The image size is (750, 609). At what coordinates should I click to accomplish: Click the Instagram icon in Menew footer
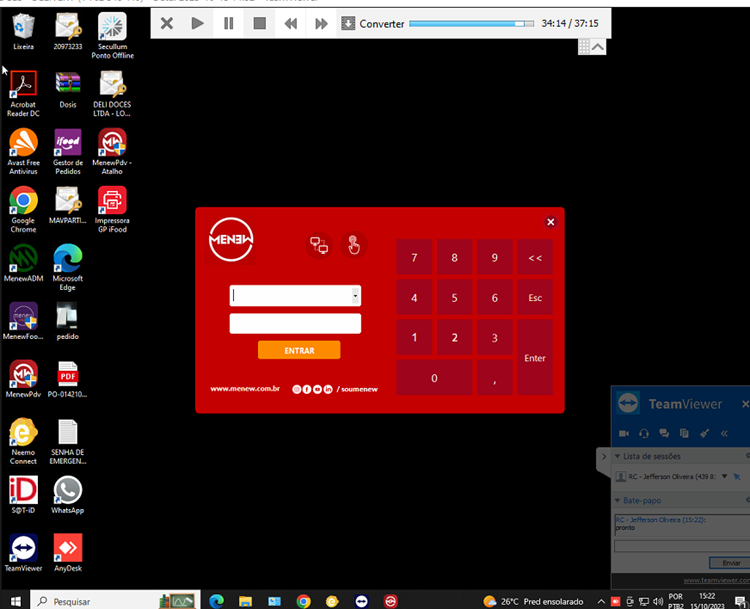click(297, 389)
